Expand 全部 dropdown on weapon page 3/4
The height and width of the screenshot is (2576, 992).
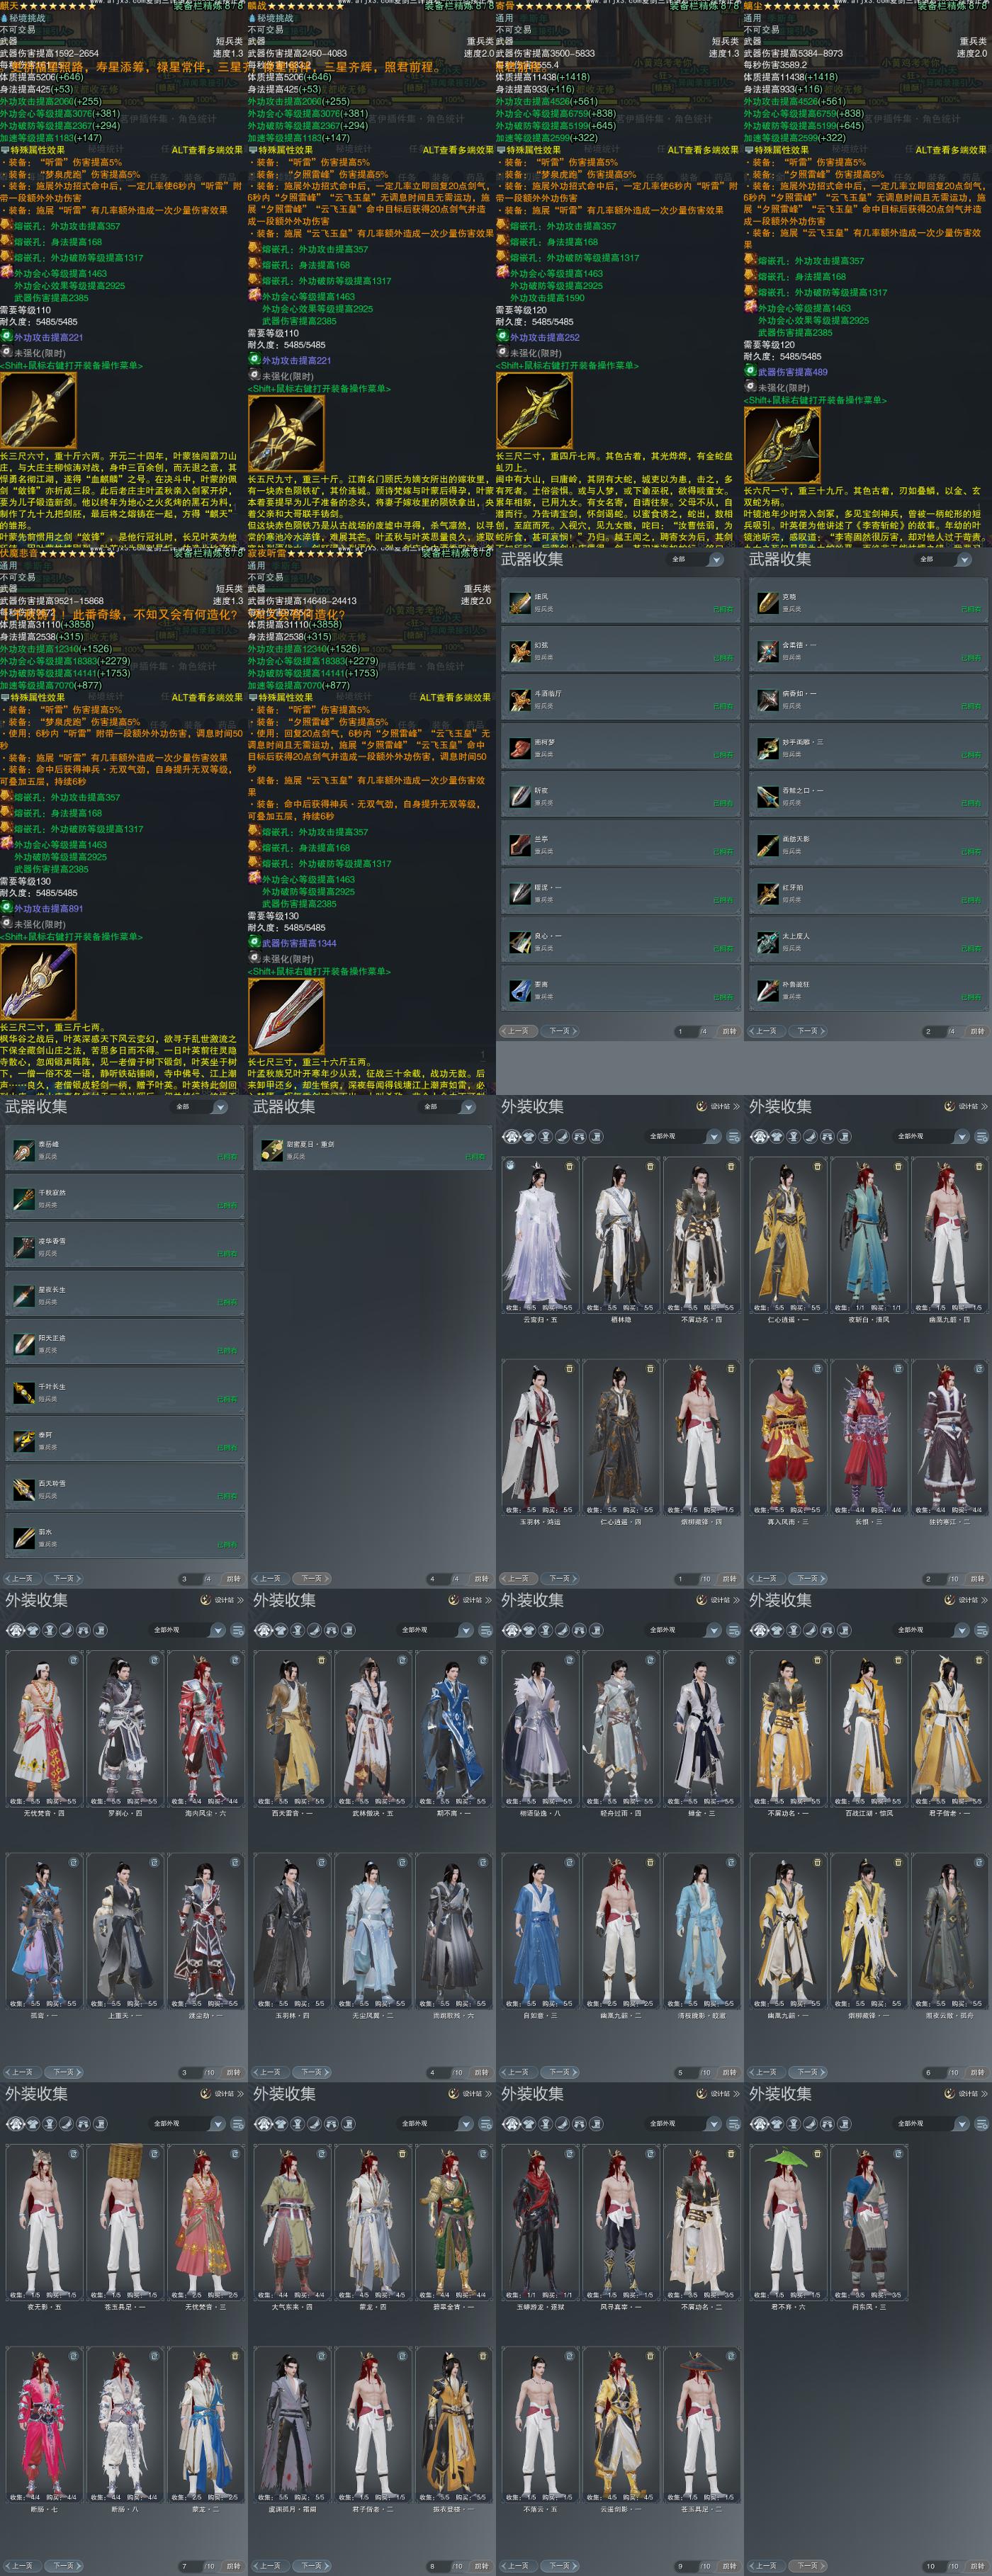[x=199, y=1107]
